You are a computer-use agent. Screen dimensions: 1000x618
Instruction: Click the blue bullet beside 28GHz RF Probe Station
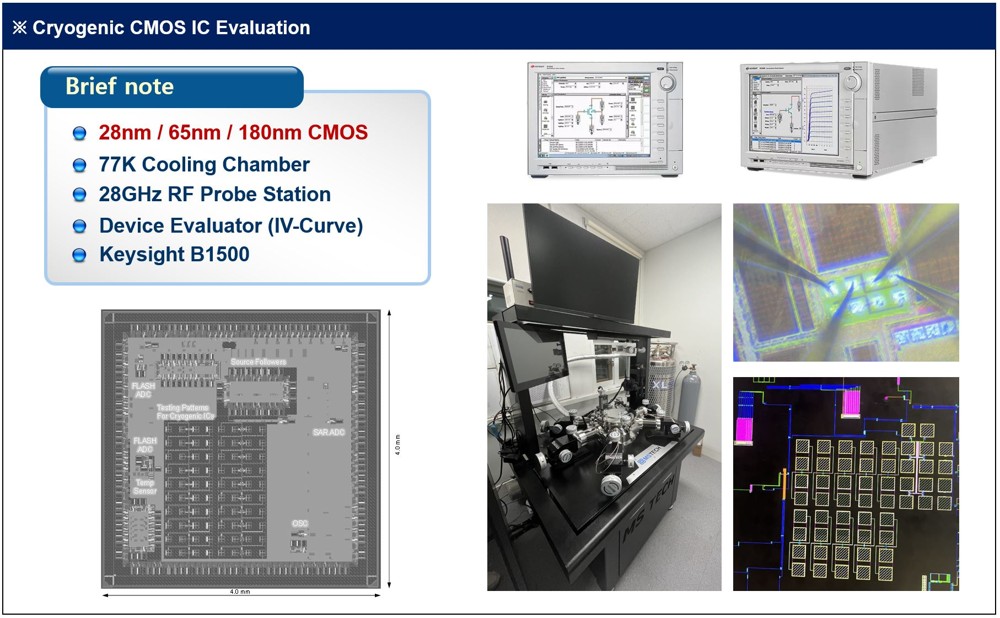point(79,195)
